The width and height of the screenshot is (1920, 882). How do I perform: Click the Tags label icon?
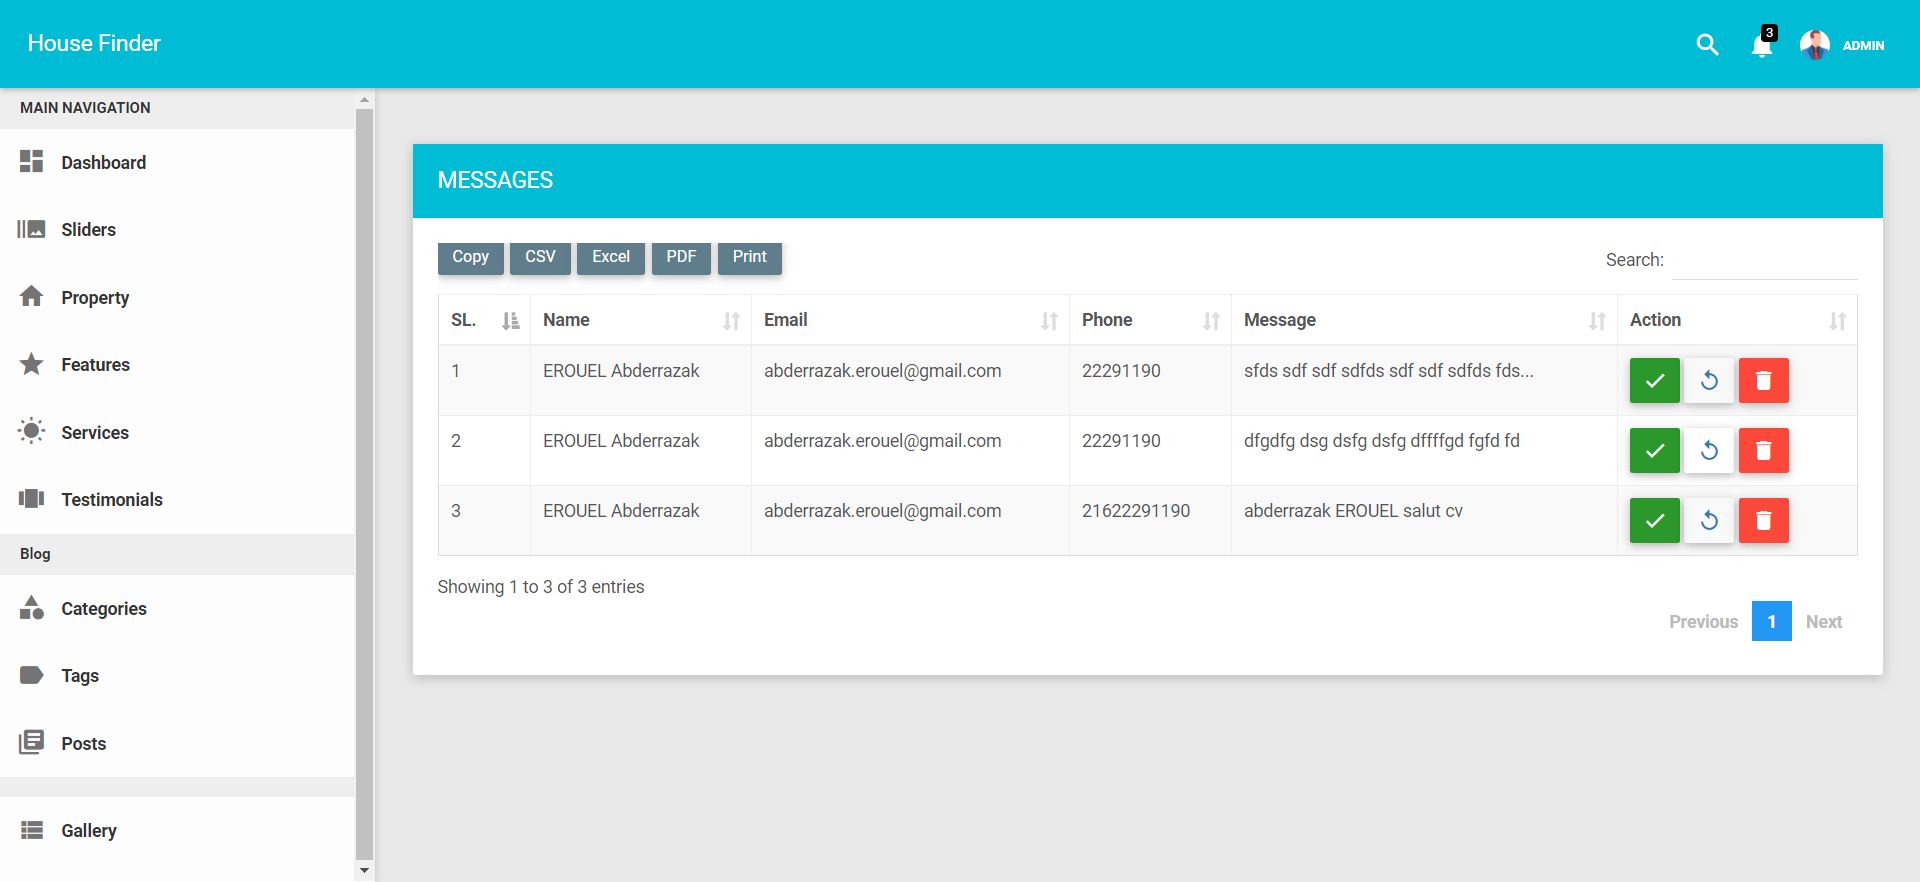(32, 675)
